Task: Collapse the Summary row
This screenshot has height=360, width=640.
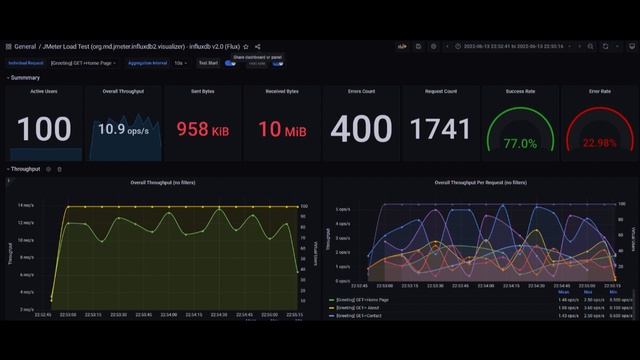Action: click(x=23, y=78)
